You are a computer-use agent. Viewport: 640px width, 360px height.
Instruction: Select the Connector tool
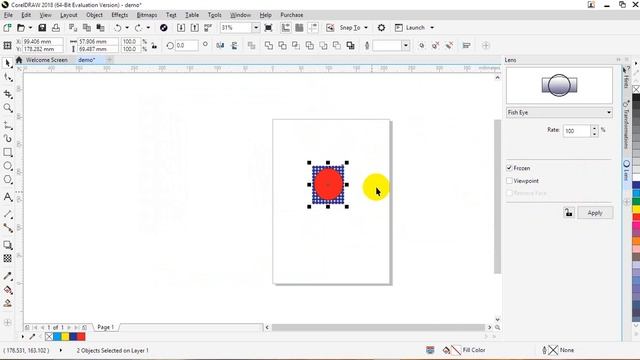click(x=7, y=228)
